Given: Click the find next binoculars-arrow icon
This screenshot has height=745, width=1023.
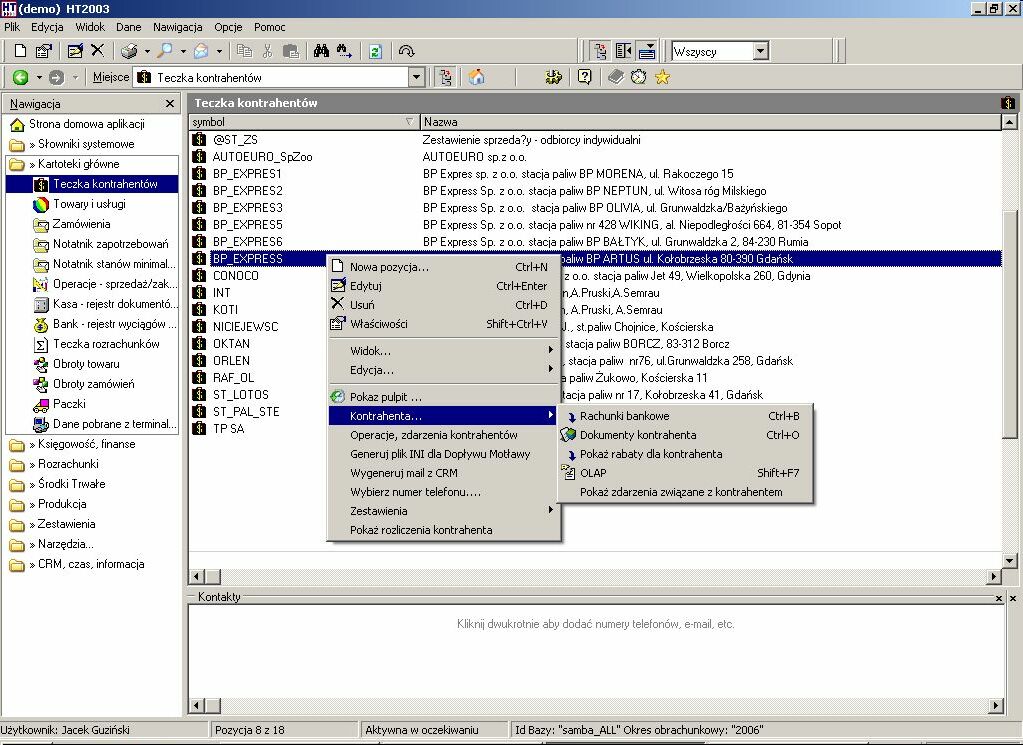Looking at the screenshot, I should 344,51.
